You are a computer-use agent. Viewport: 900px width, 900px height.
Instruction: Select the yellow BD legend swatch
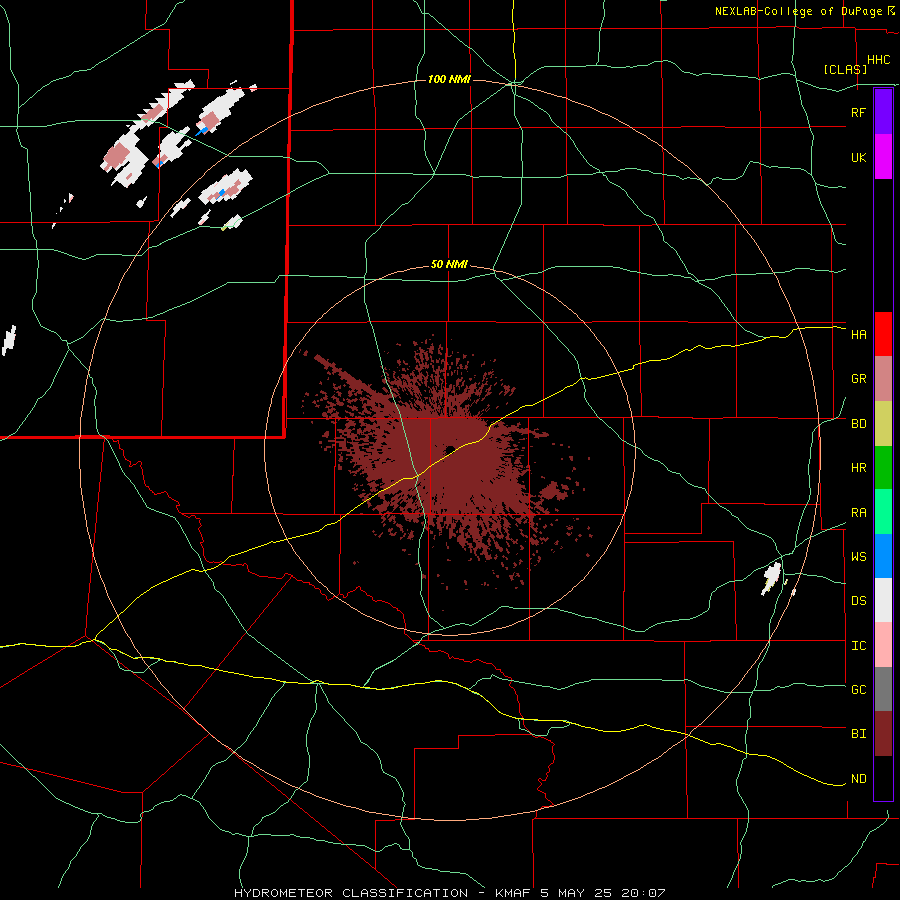click(x=883, y=423)
